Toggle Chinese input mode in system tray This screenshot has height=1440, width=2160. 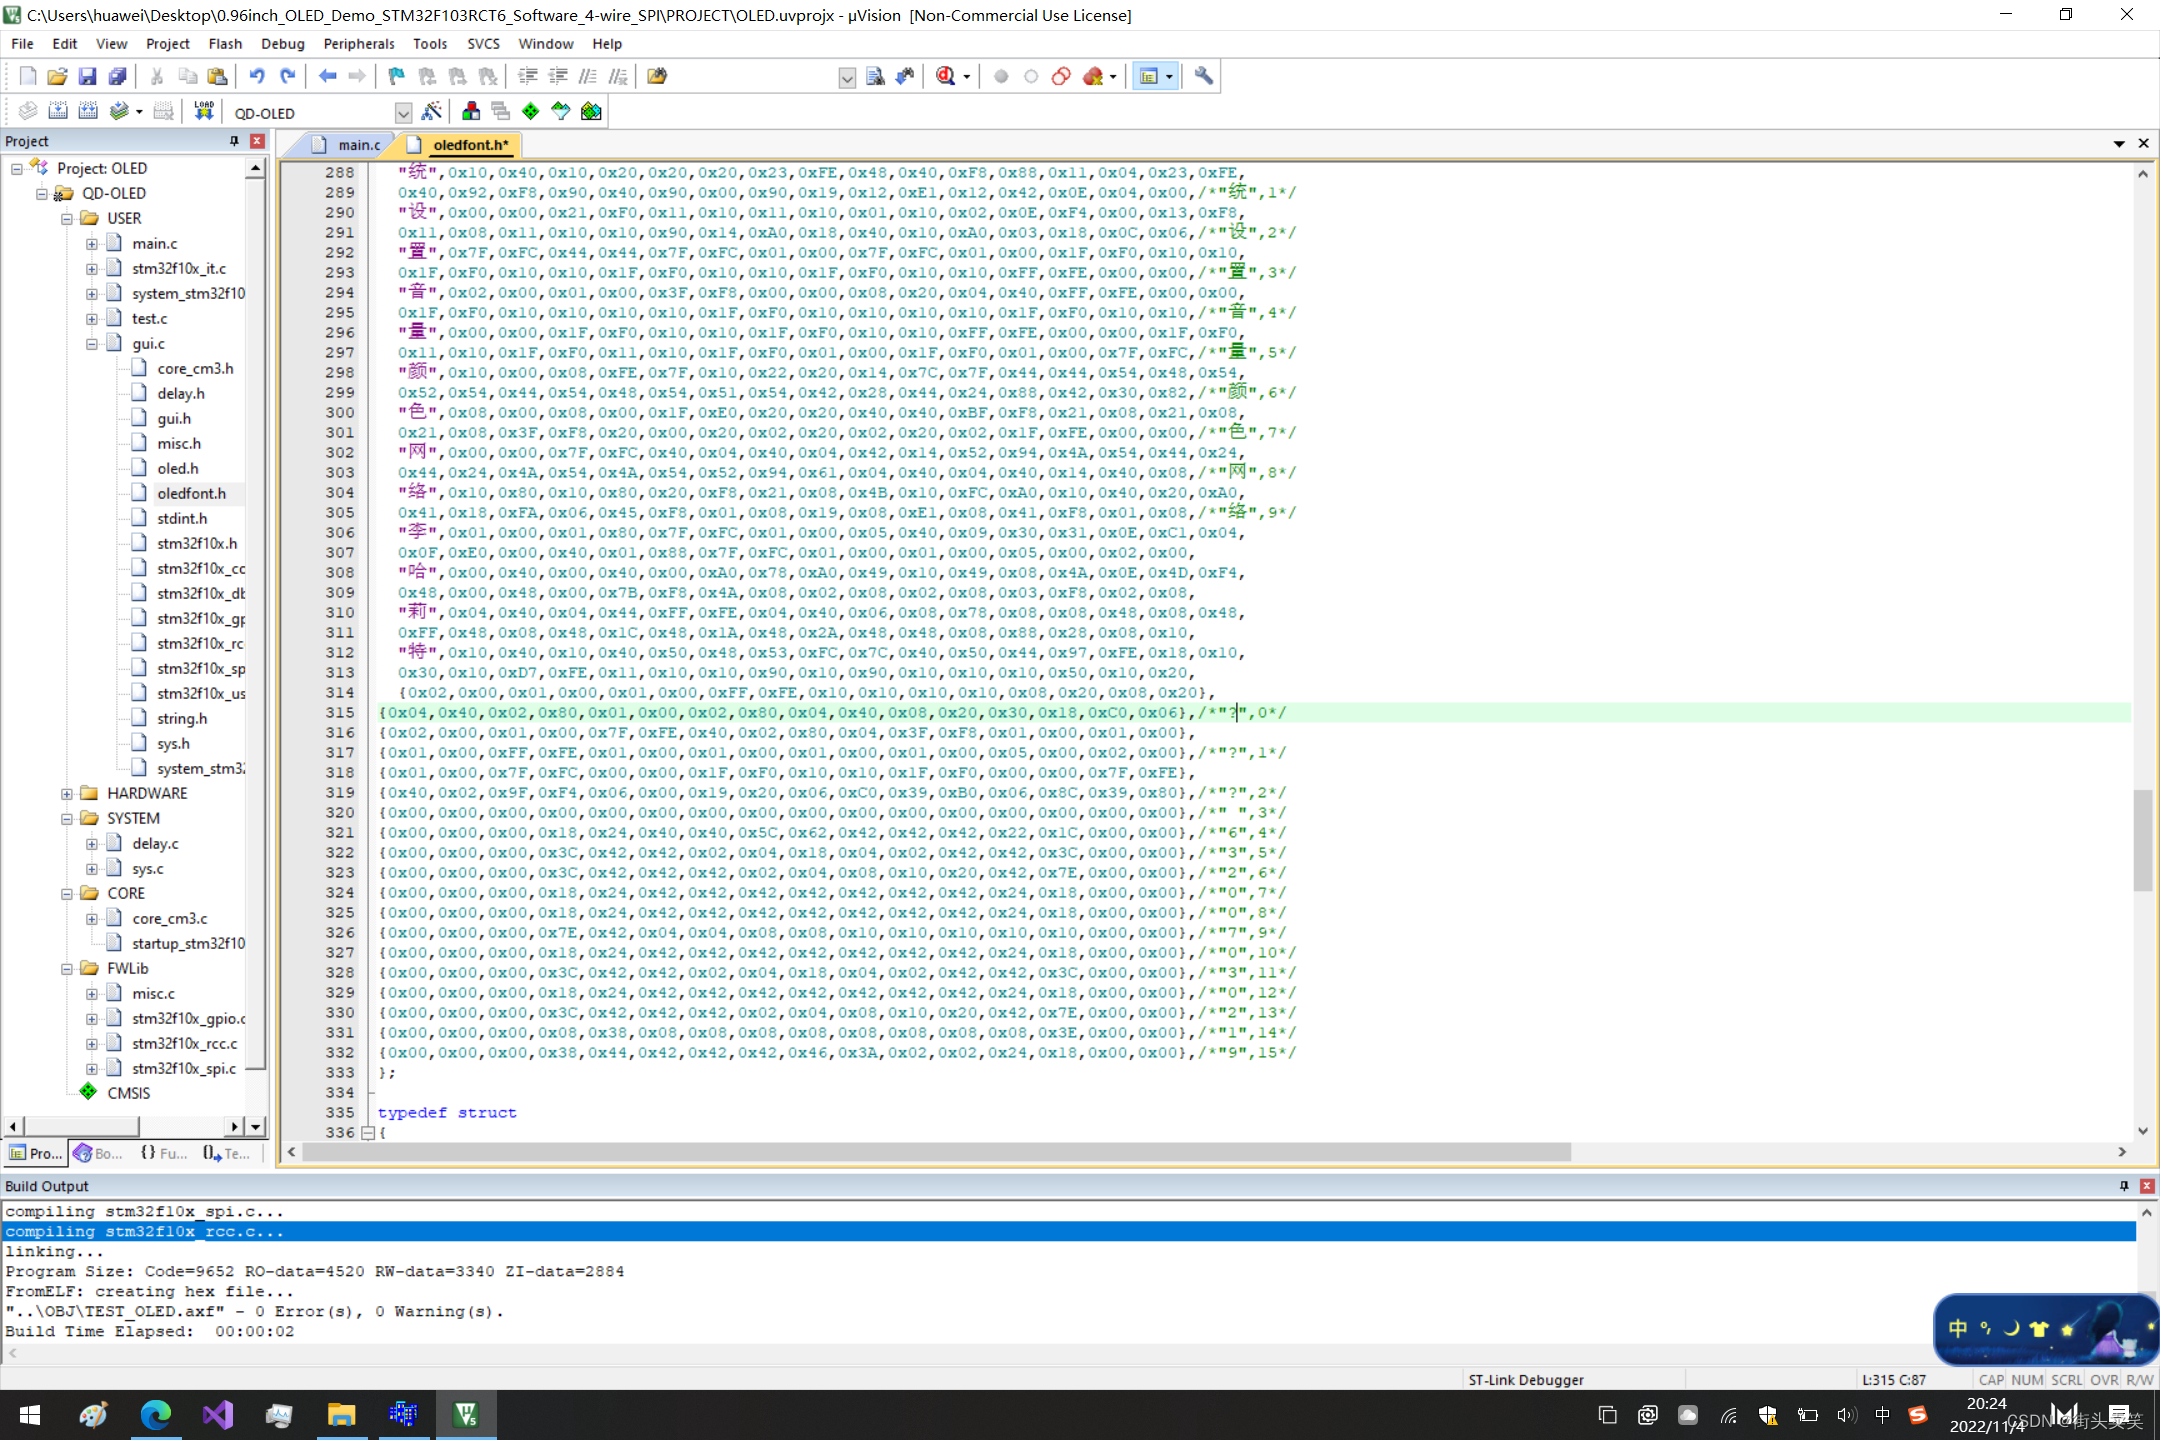tap(1882, 1415)
